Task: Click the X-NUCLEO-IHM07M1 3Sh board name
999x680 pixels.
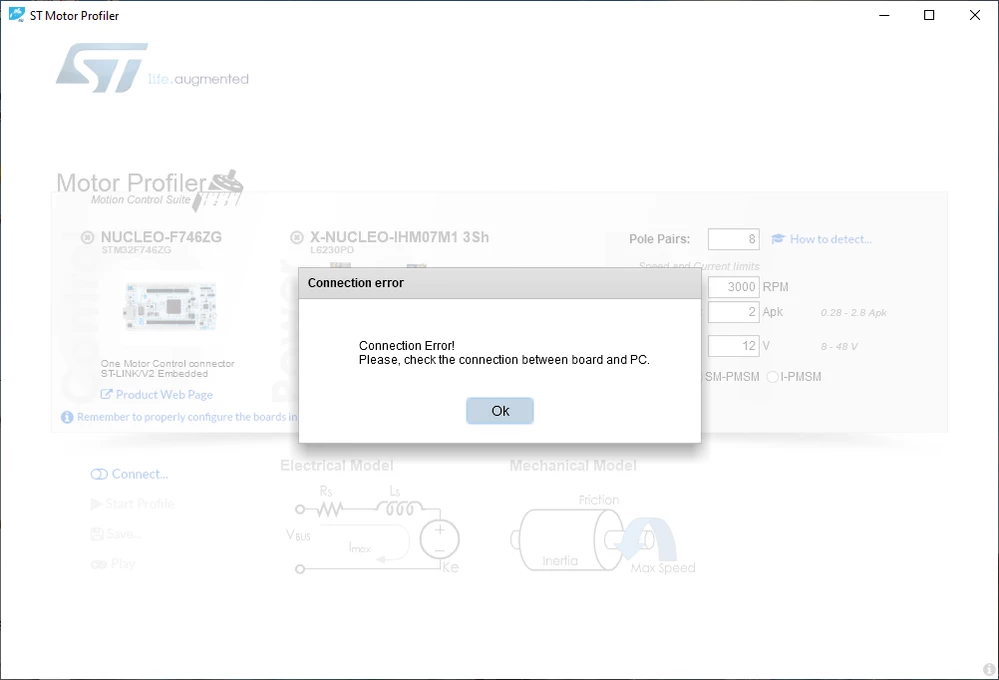Action: (399, 237)
